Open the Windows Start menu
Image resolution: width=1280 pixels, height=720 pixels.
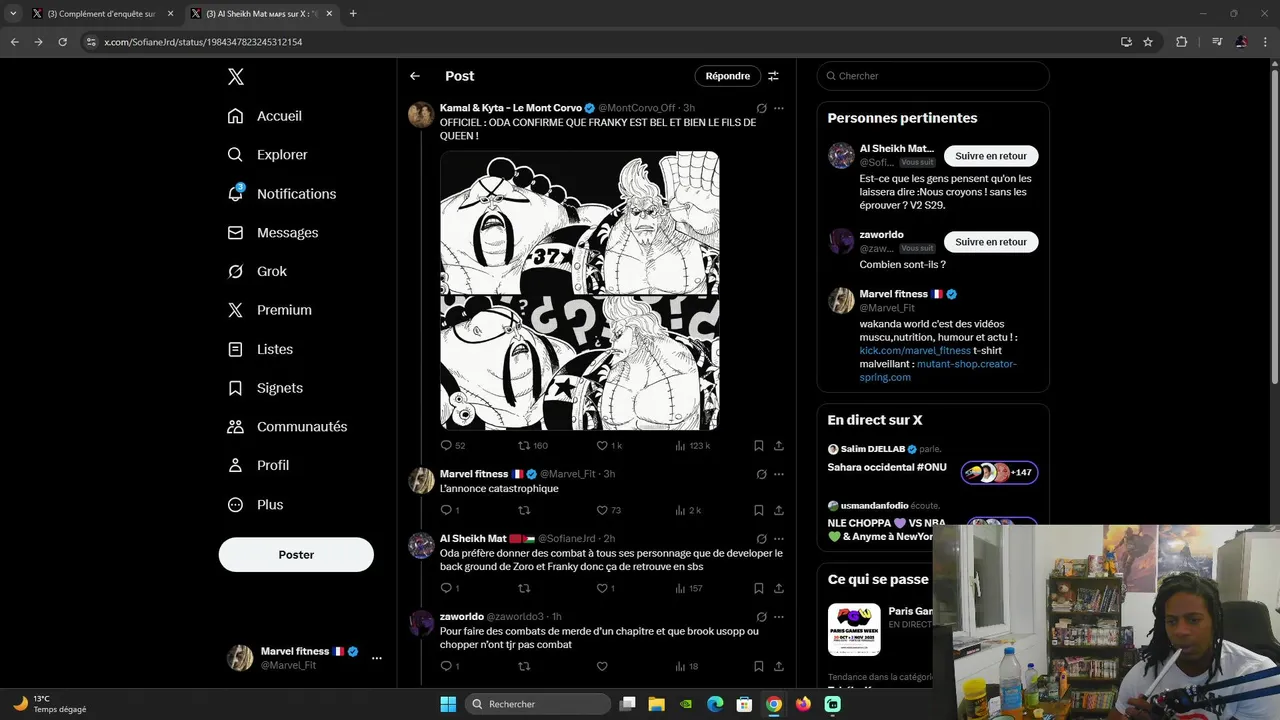(448, 704)
